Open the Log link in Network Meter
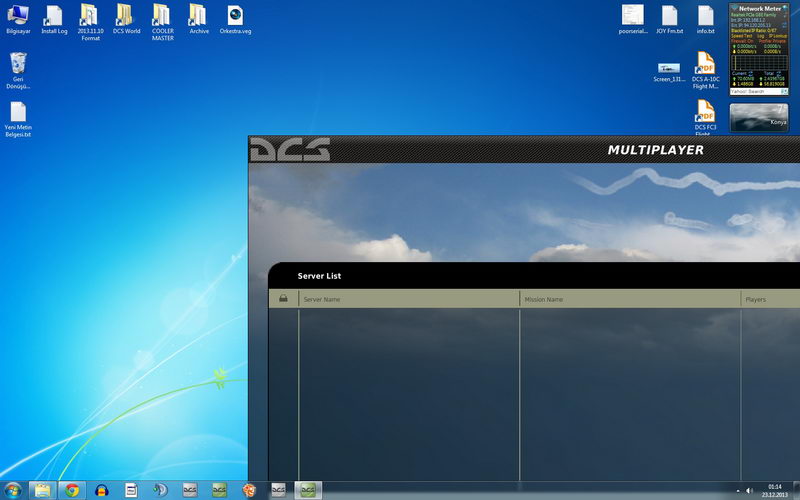Image resolution: width=800 pixels, height=500 pixels. (x=760, y=36)
